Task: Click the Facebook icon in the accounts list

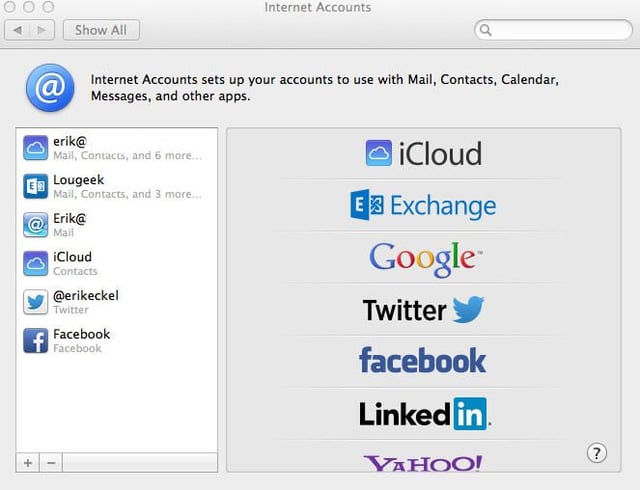Action: point(36,341)
